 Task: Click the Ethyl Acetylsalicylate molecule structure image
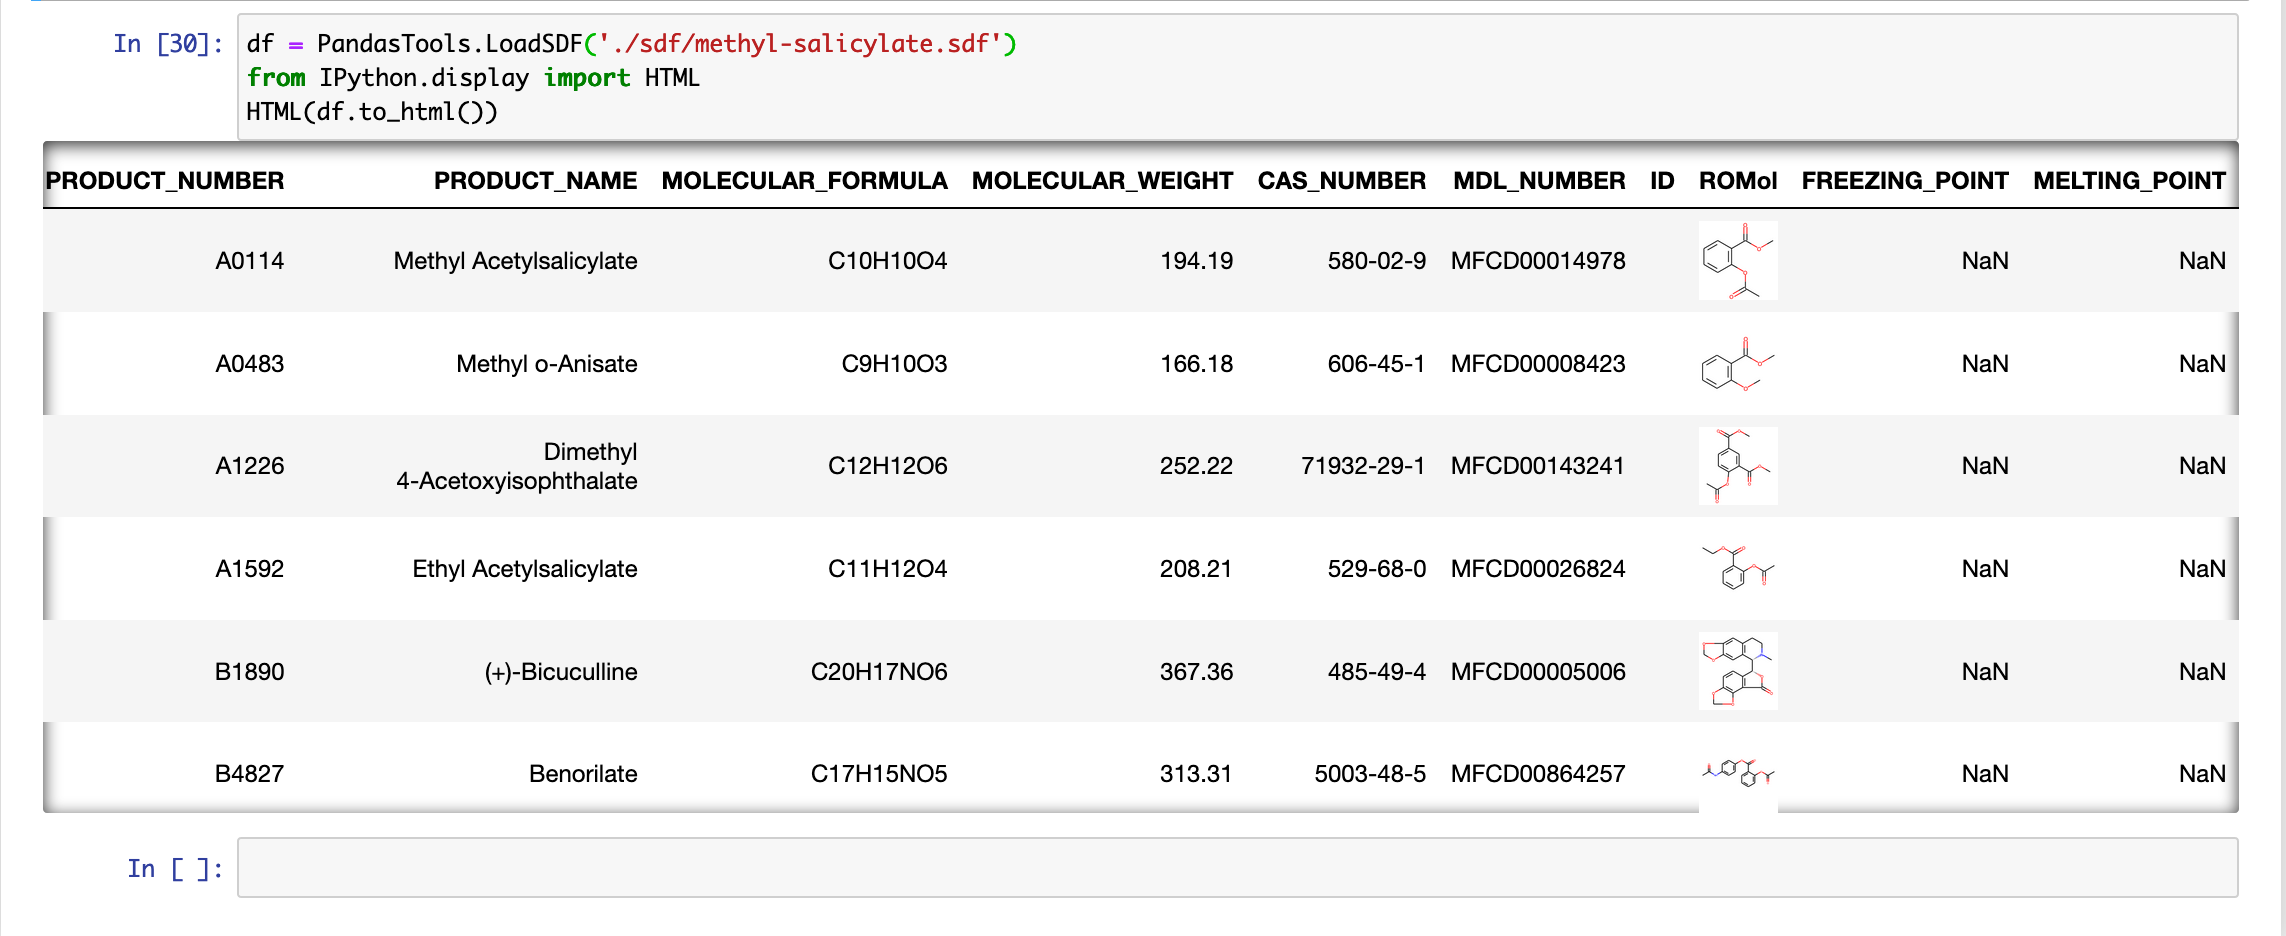coord(1738,568)
